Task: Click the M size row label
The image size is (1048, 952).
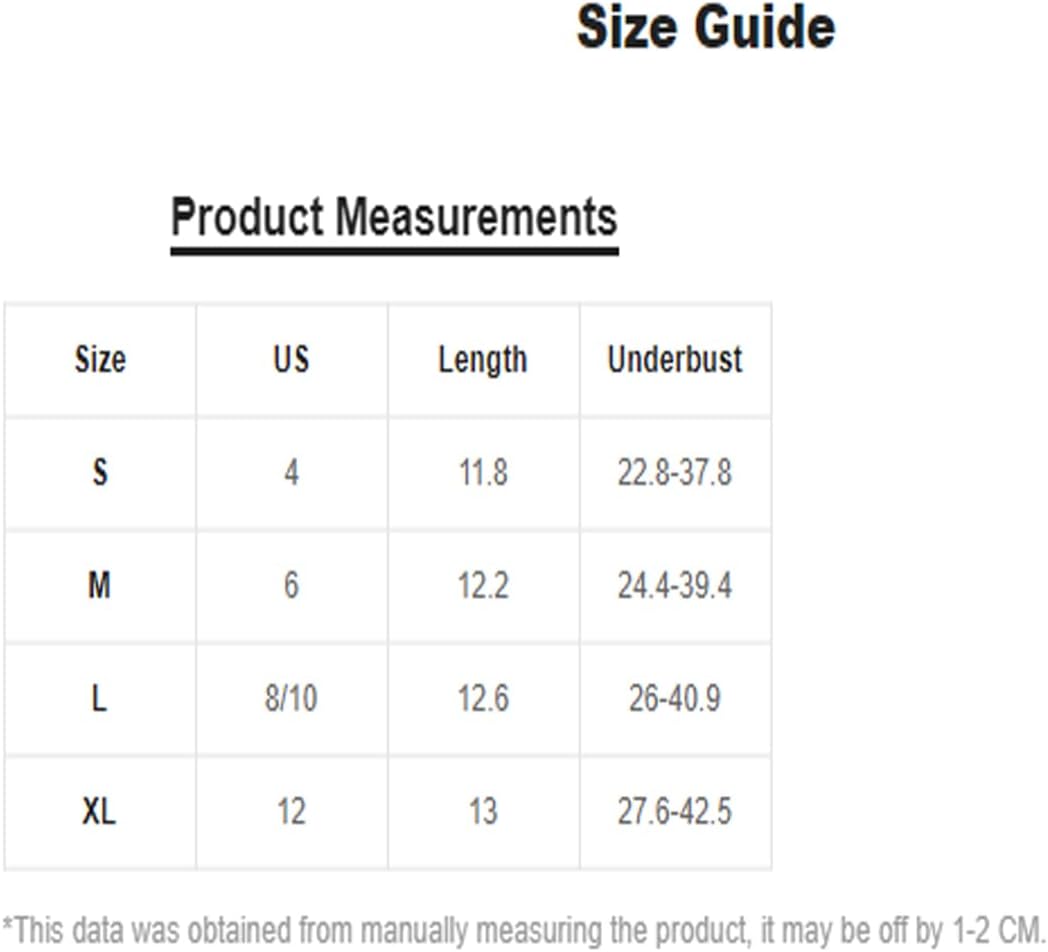Action: click(100, 586)
